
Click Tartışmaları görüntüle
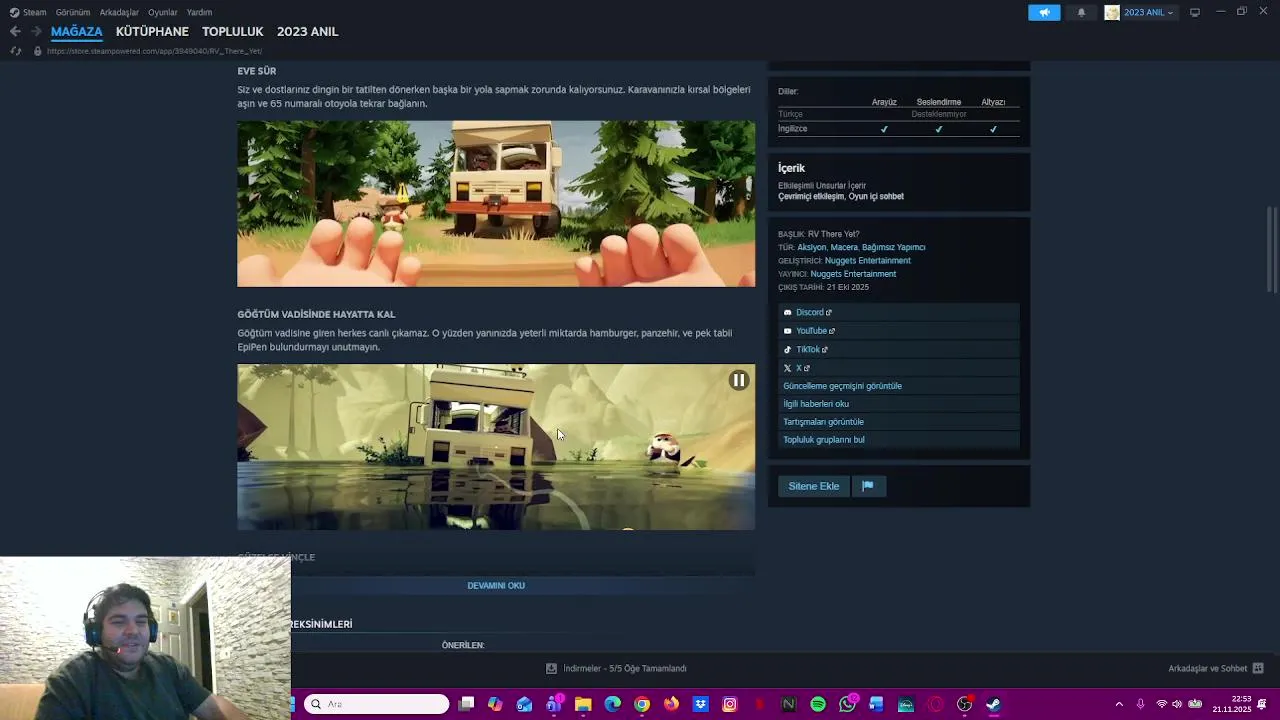click(823, 422)
